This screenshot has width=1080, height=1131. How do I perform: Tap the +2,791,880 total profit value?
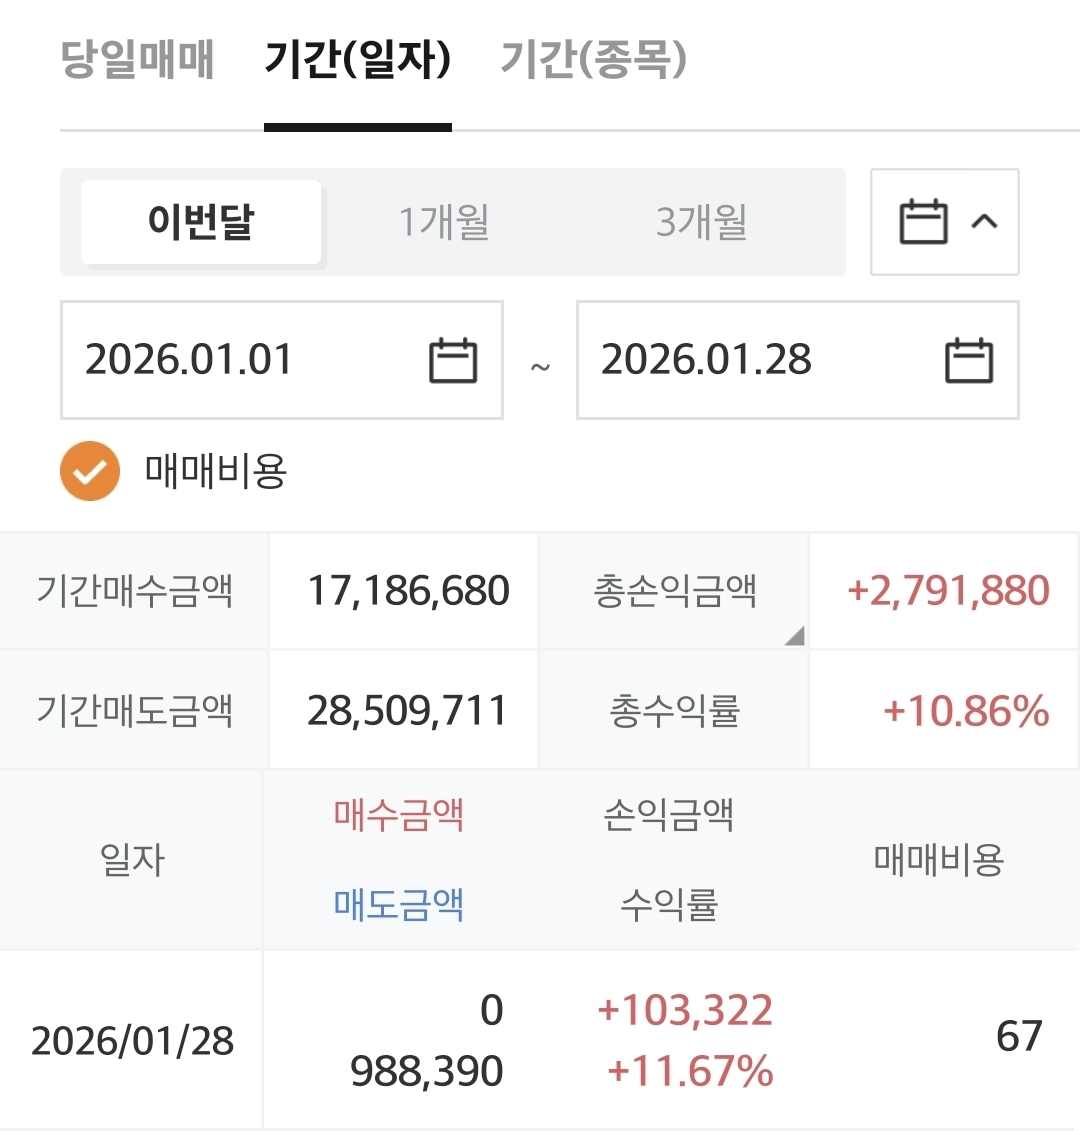[948, 591]
